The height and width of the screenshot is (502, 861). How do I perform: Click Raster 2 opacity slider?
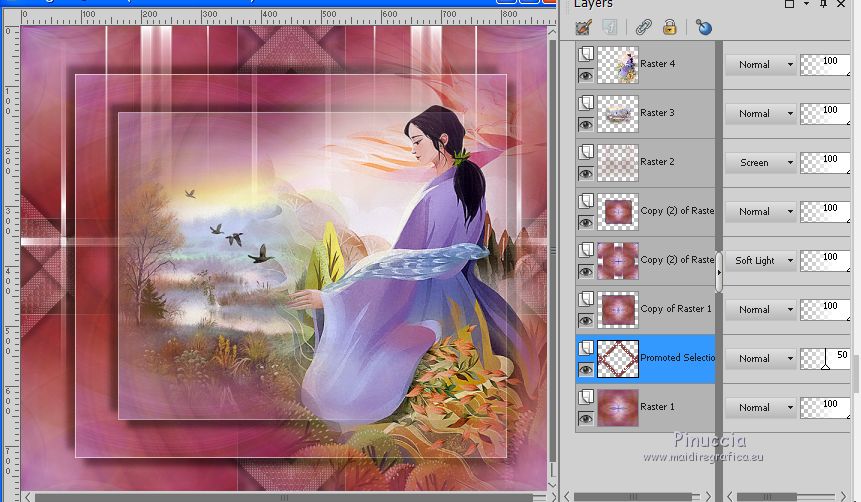pyautogui.click(x=825, y=163)
